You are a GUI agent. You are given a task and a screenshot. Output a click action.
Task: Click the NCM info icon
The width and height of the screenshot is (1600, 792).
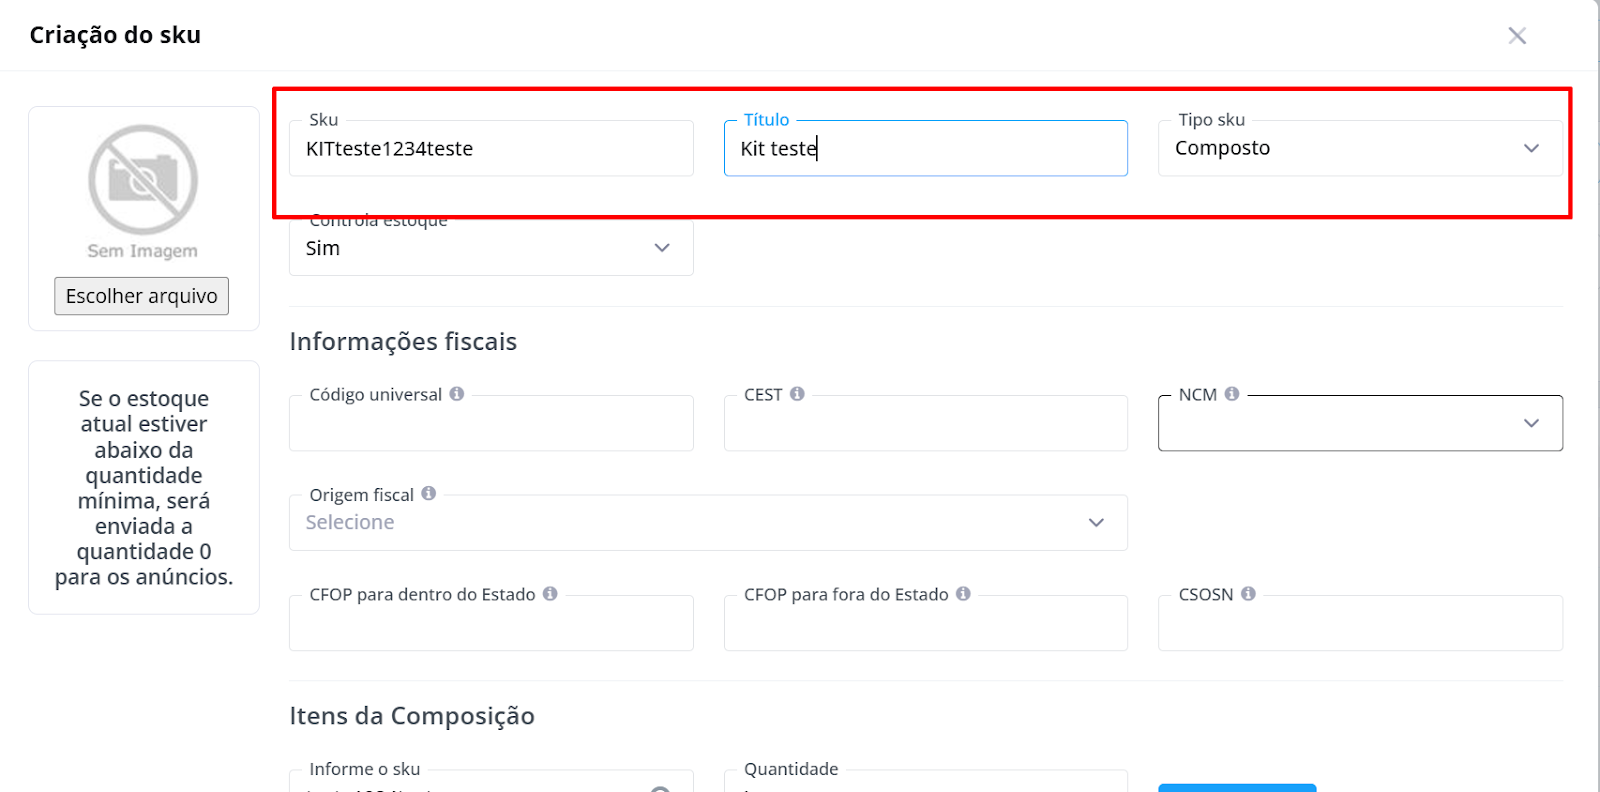coord(1232,394)
